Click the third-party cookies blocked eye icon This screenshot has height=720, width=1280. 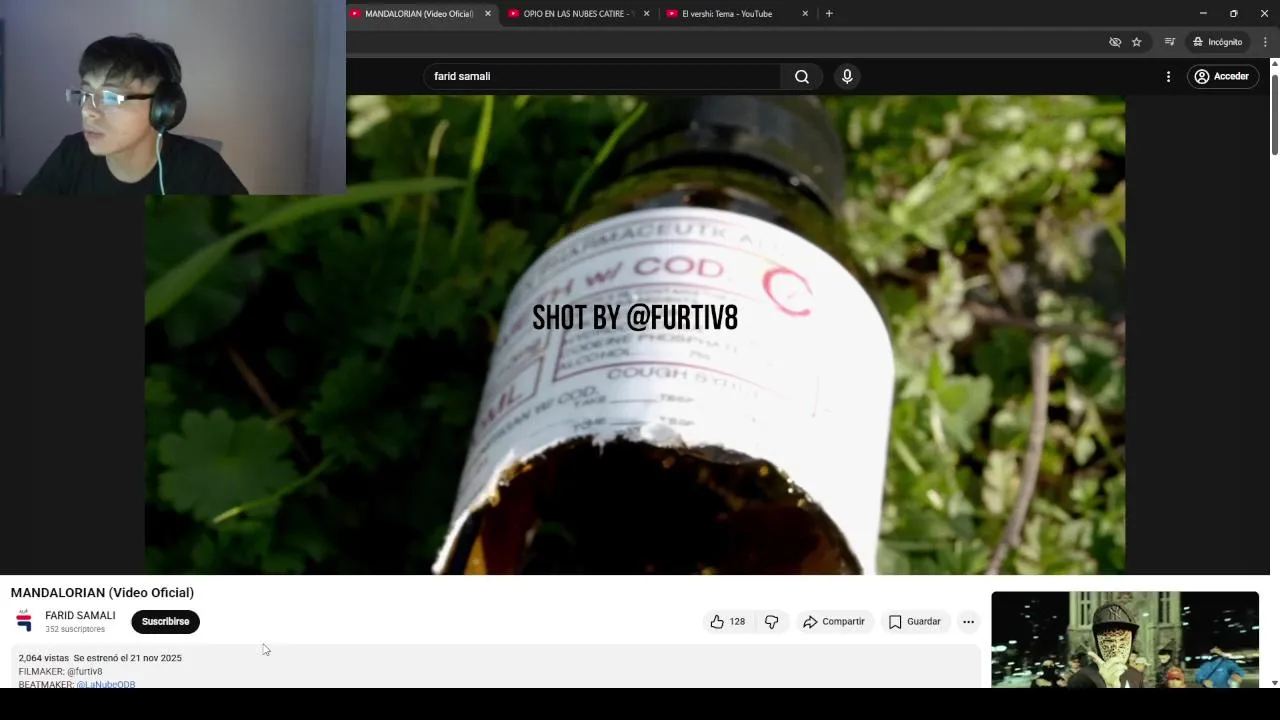pyautogui.click(x=1115, y=42)
